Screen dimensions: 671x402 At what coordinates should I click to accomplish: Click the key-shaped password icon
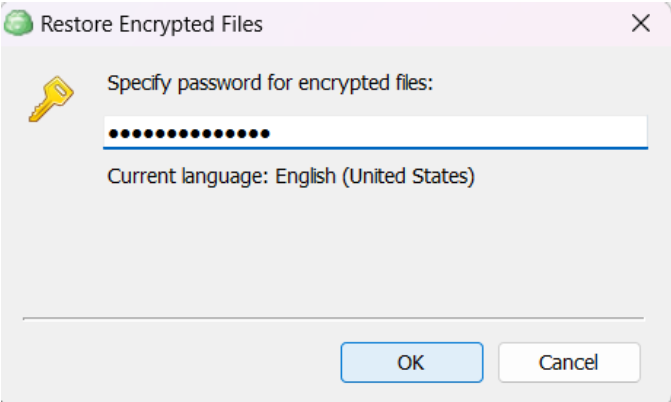click(49, 98)
